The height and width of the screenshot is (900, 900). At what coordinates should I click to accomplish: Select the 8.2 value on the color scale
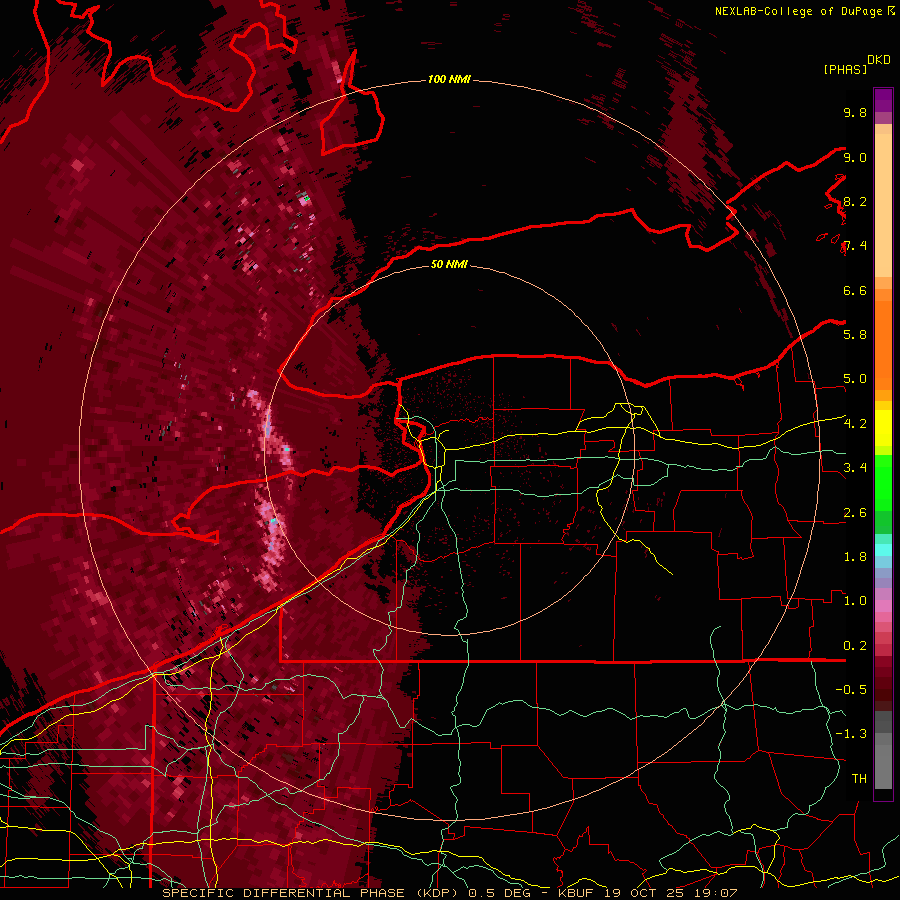[x=855, y=201]
